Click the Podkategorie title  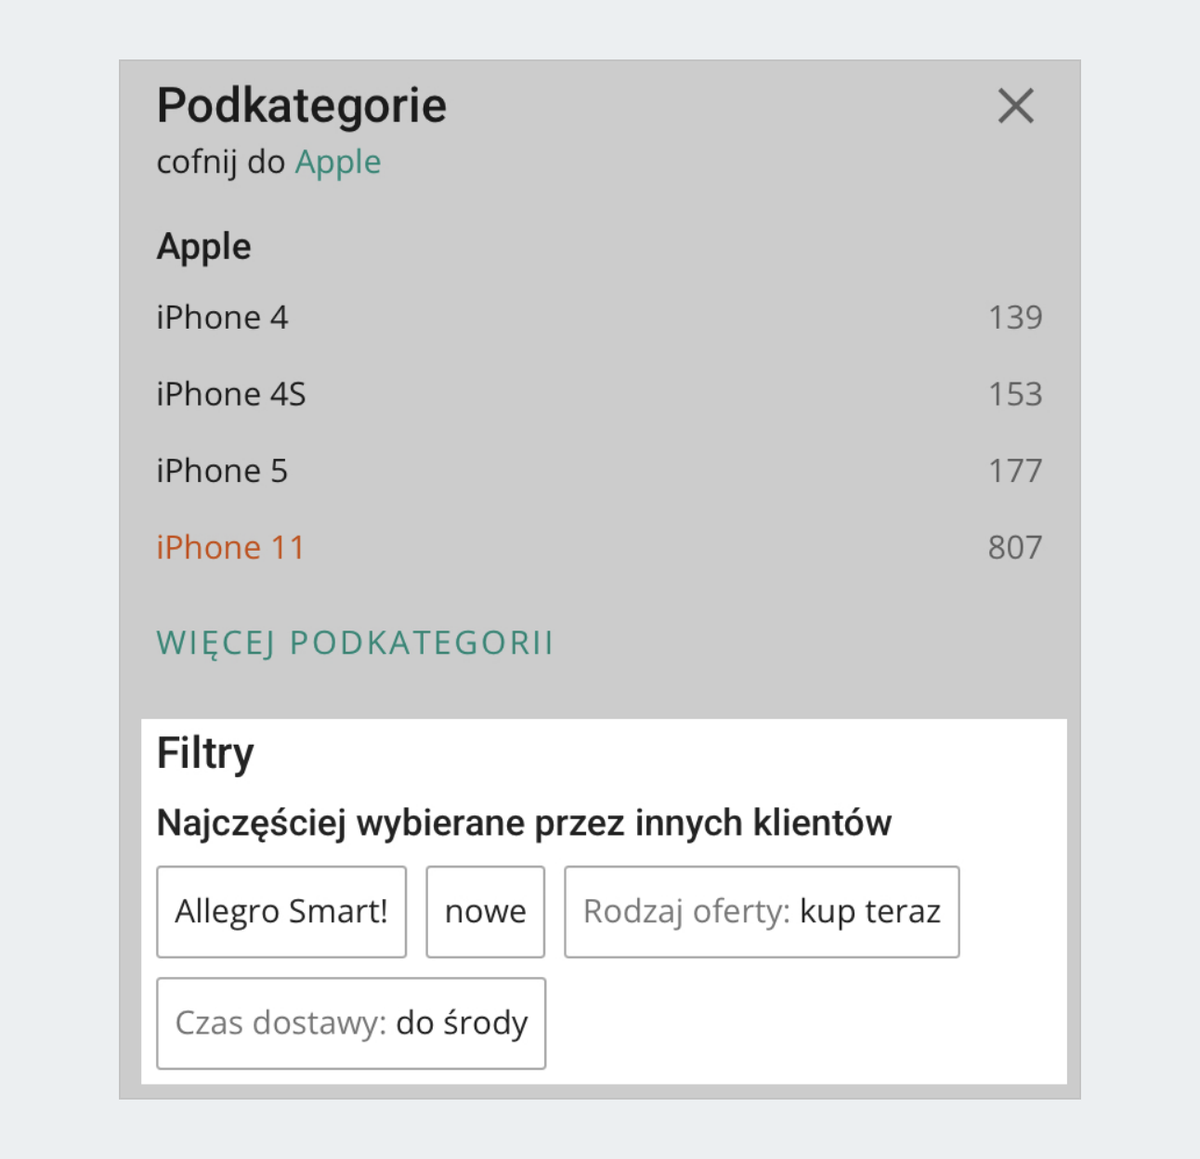pos(301,105)
